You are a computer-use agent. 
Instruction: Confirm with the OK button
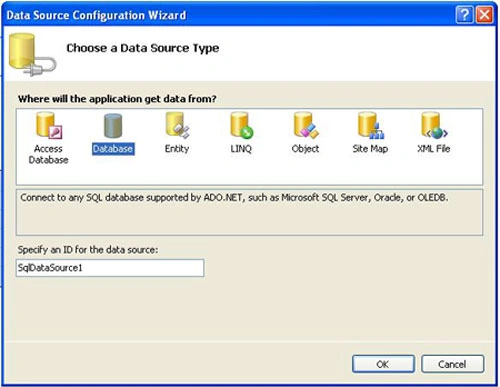383,364
